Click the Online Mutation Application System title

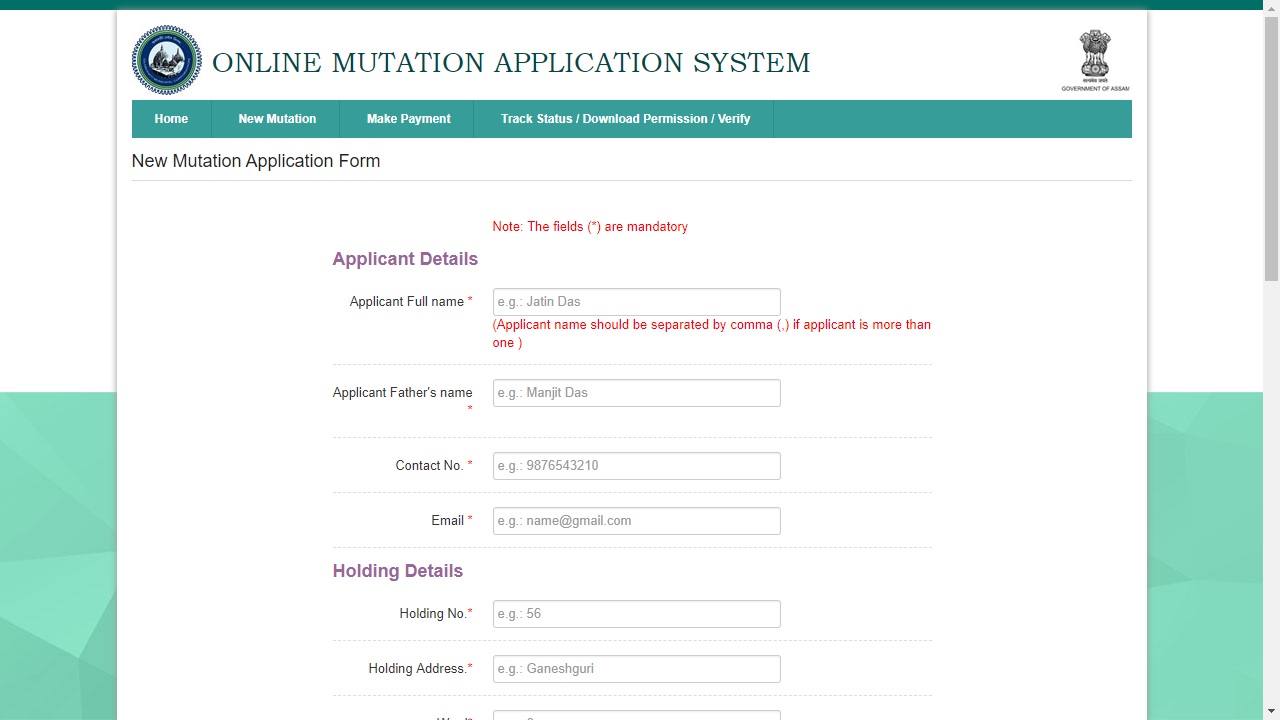511,63
